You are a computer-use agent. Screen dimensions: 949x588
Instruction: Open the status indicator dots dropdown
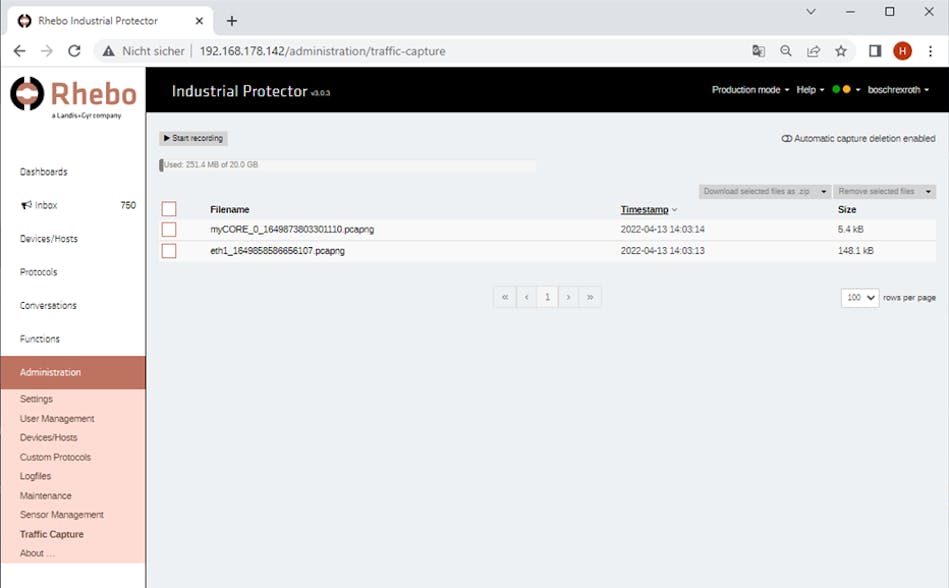846,90
